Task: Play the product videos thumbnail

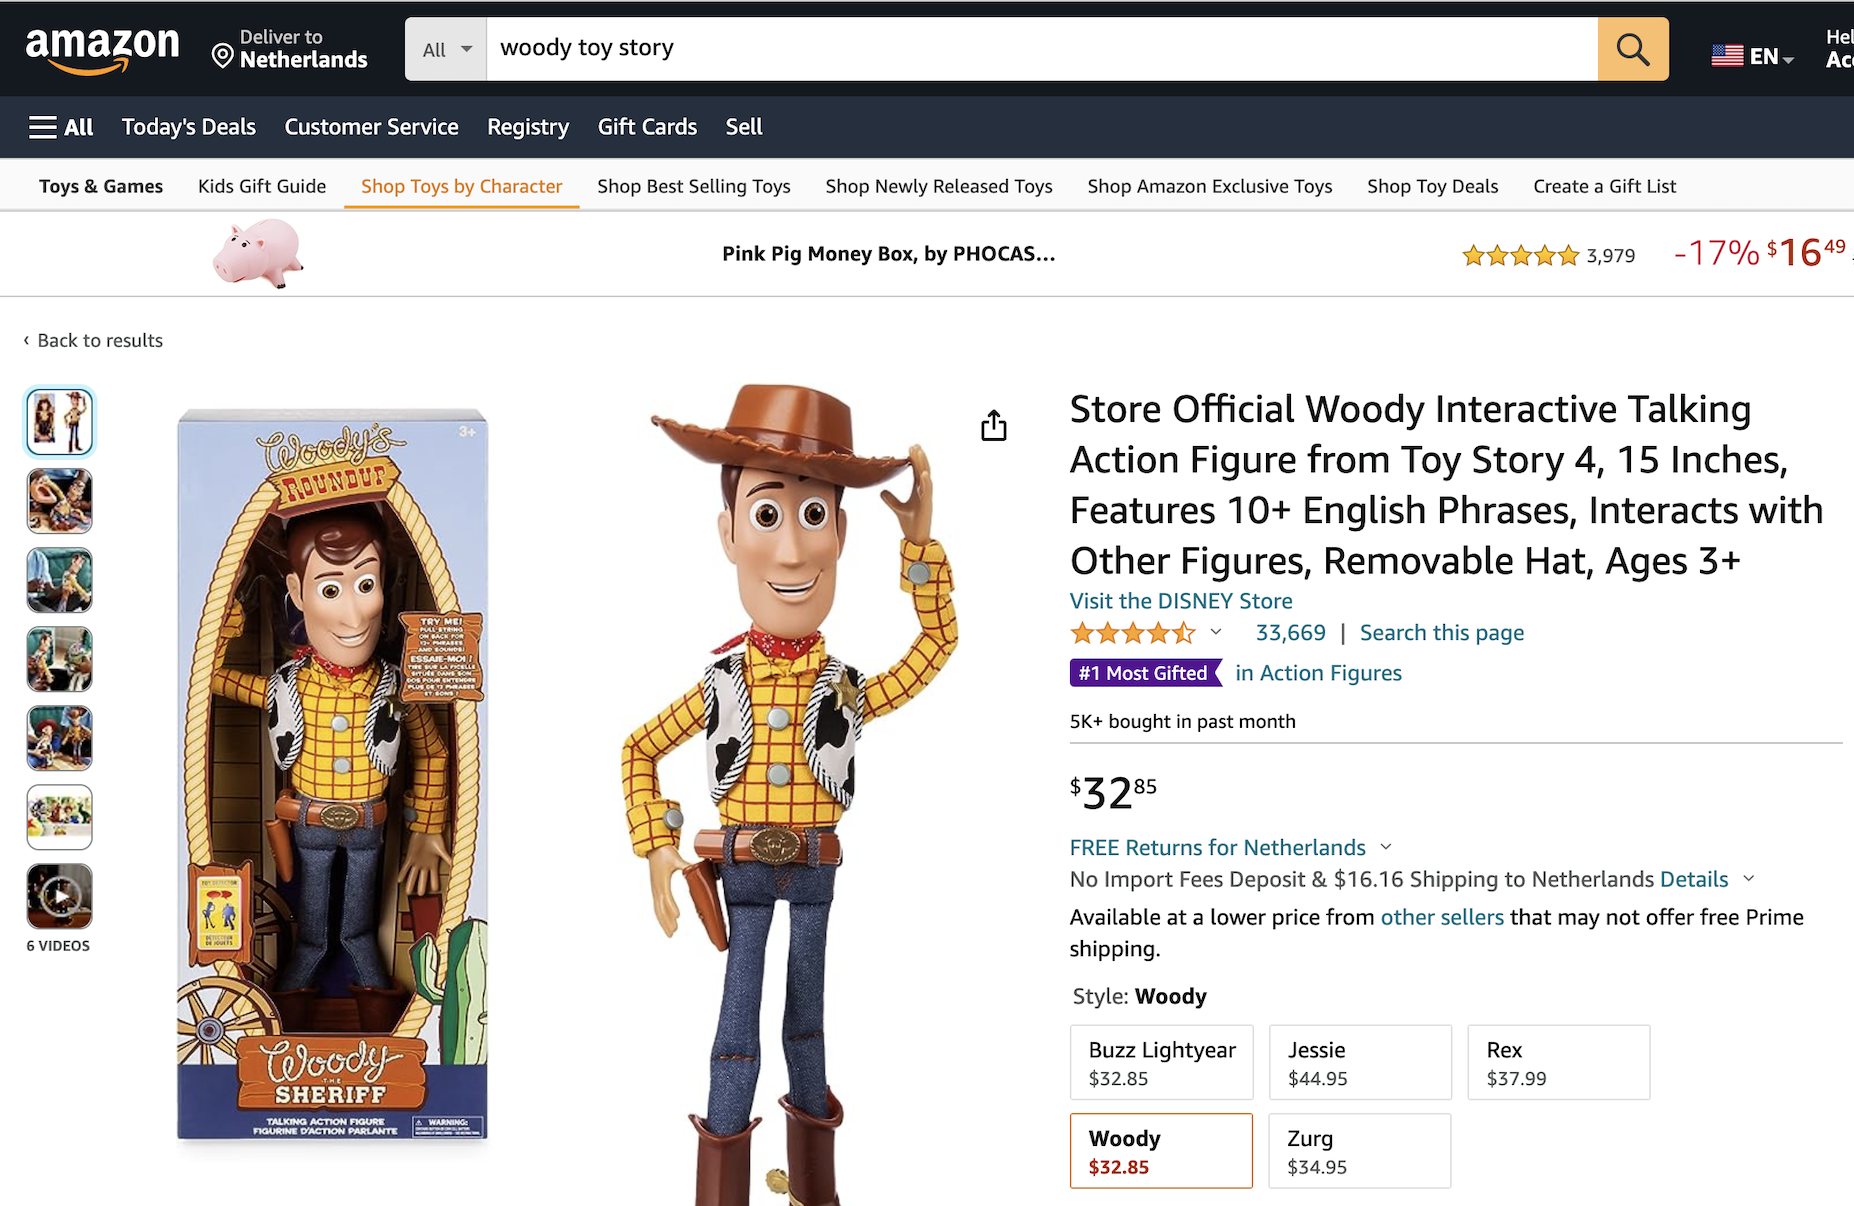Action: [60, 896]
